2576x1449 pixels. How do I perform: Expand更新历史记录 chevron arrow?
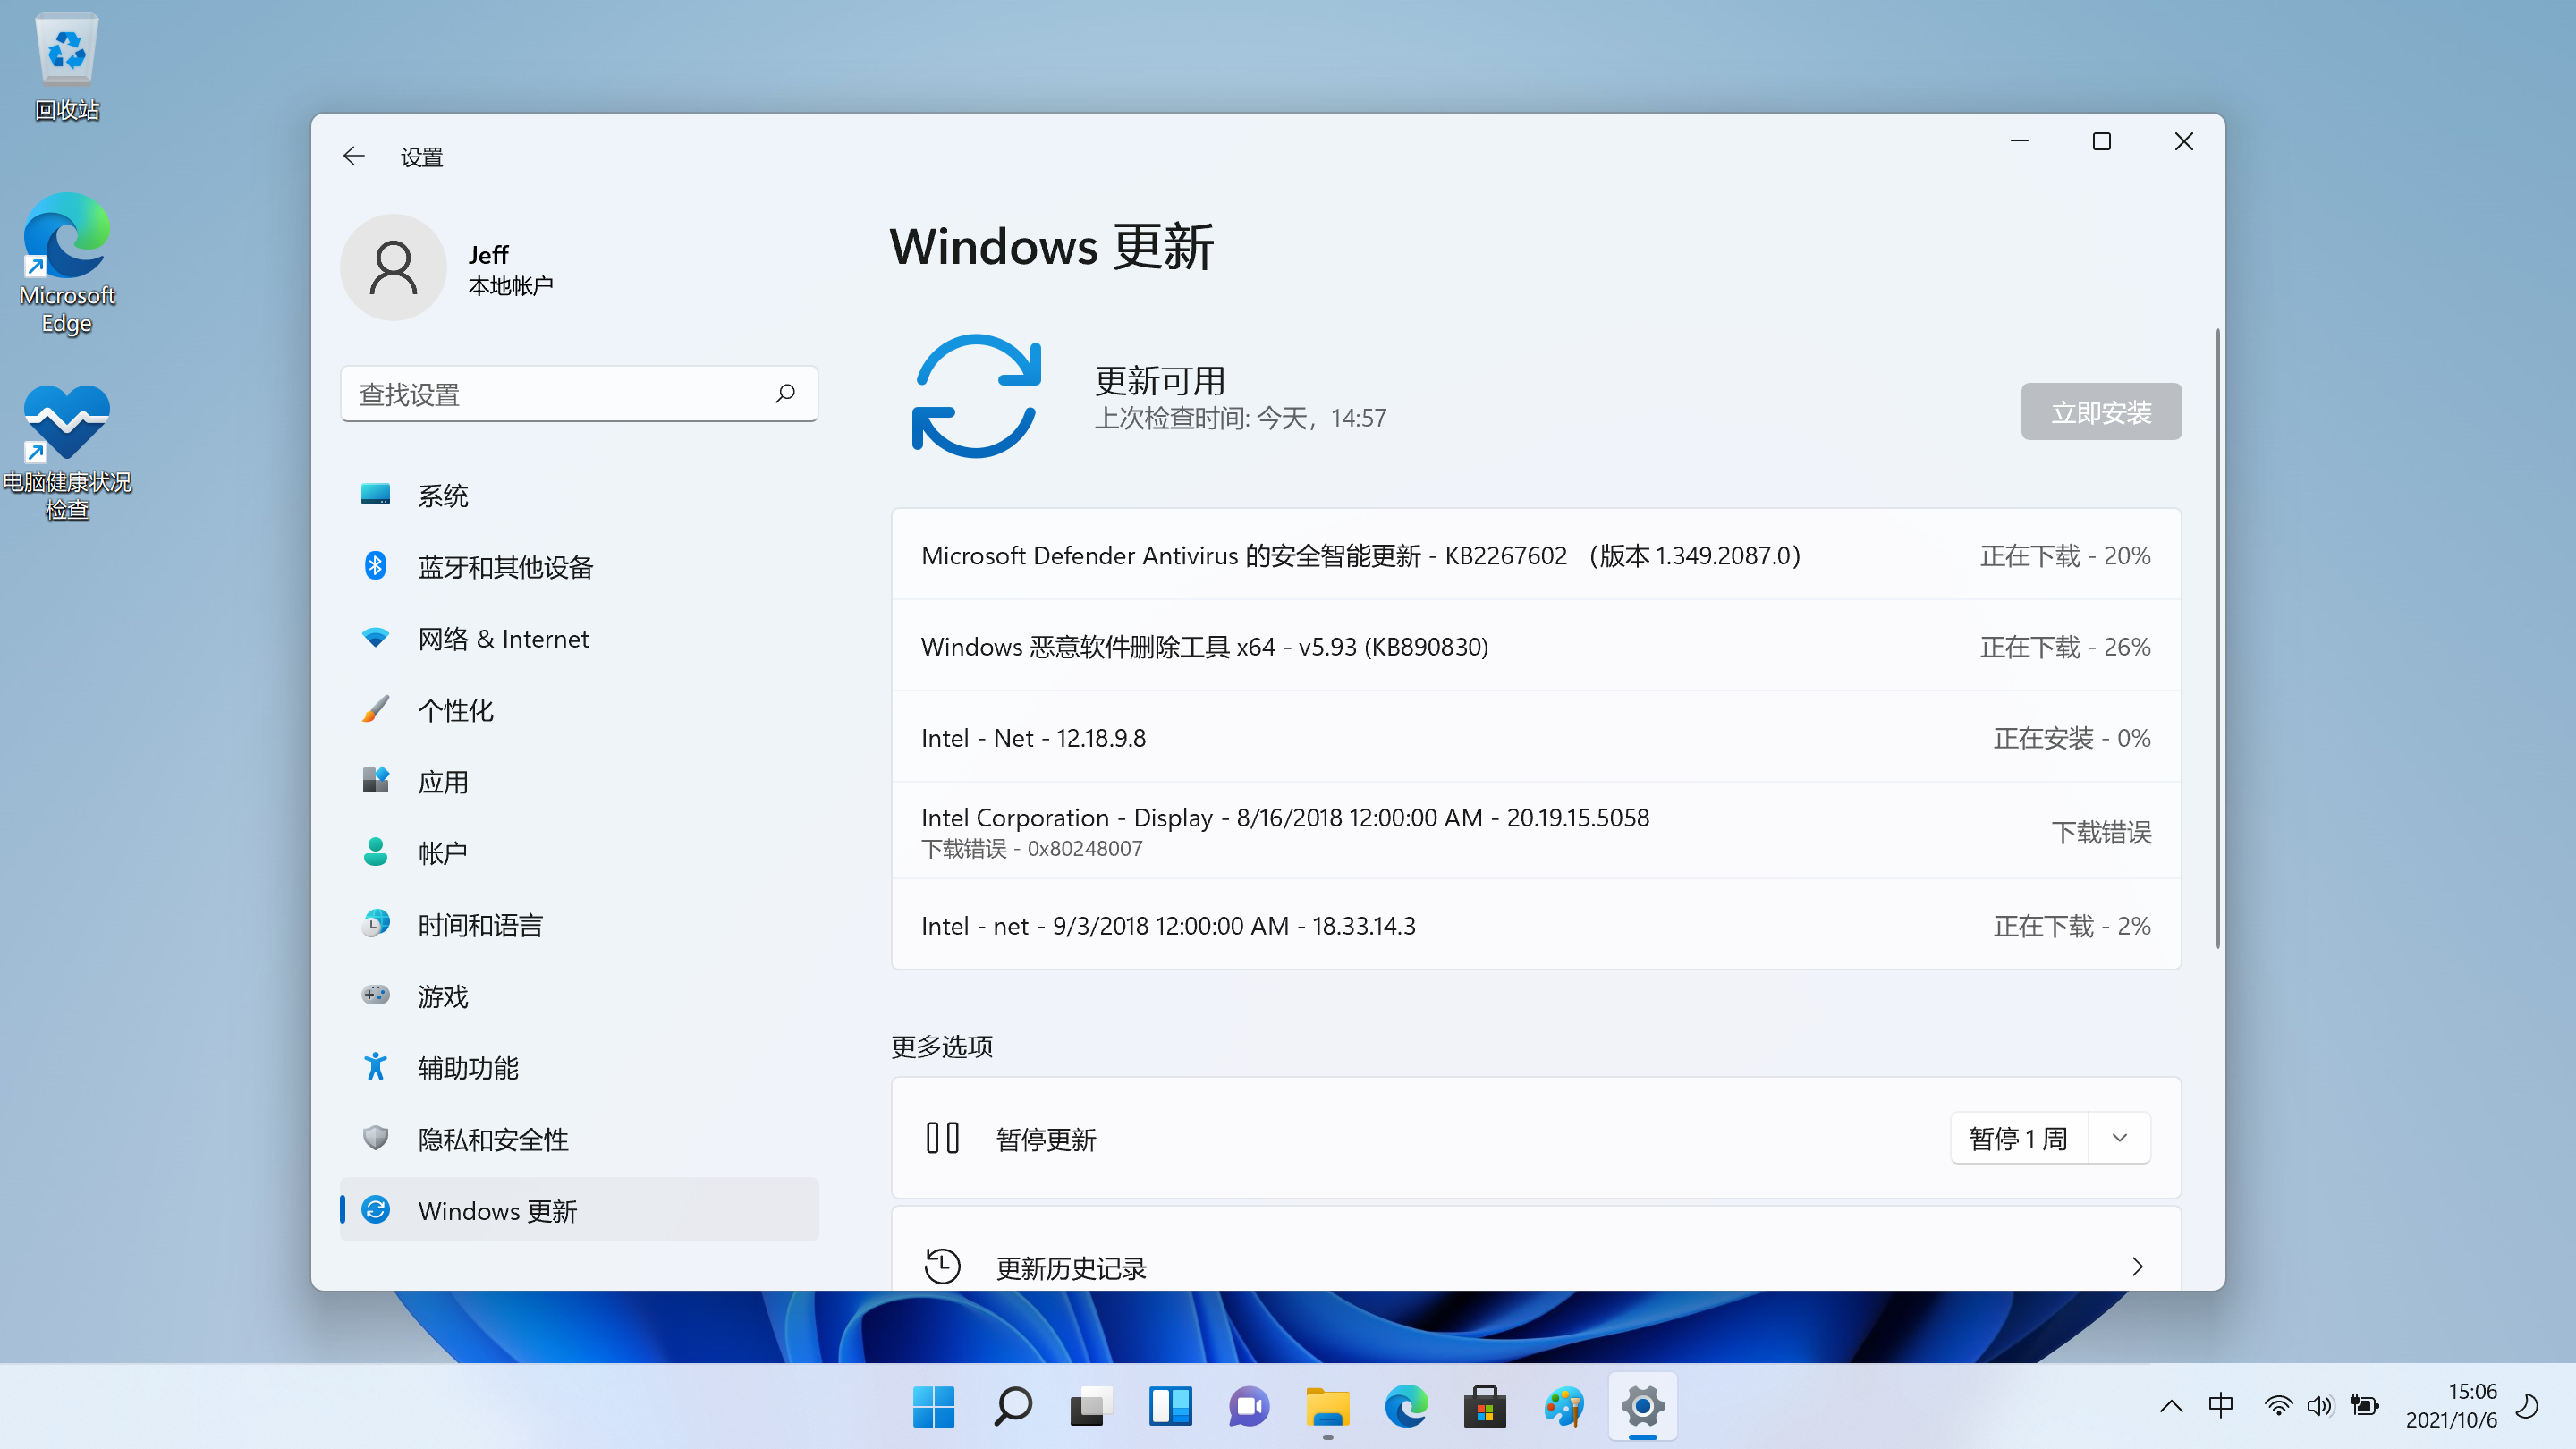pyautogui.click(x=2137, y=1267)
